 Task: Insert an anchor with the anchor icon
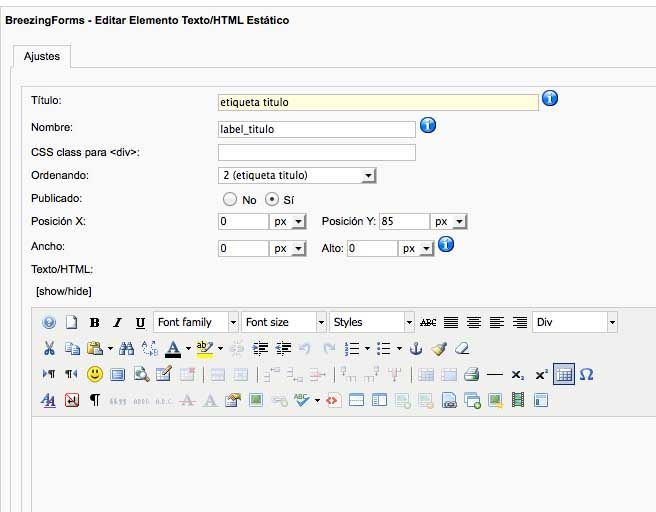pyautogui.click(x=416, y=348)
